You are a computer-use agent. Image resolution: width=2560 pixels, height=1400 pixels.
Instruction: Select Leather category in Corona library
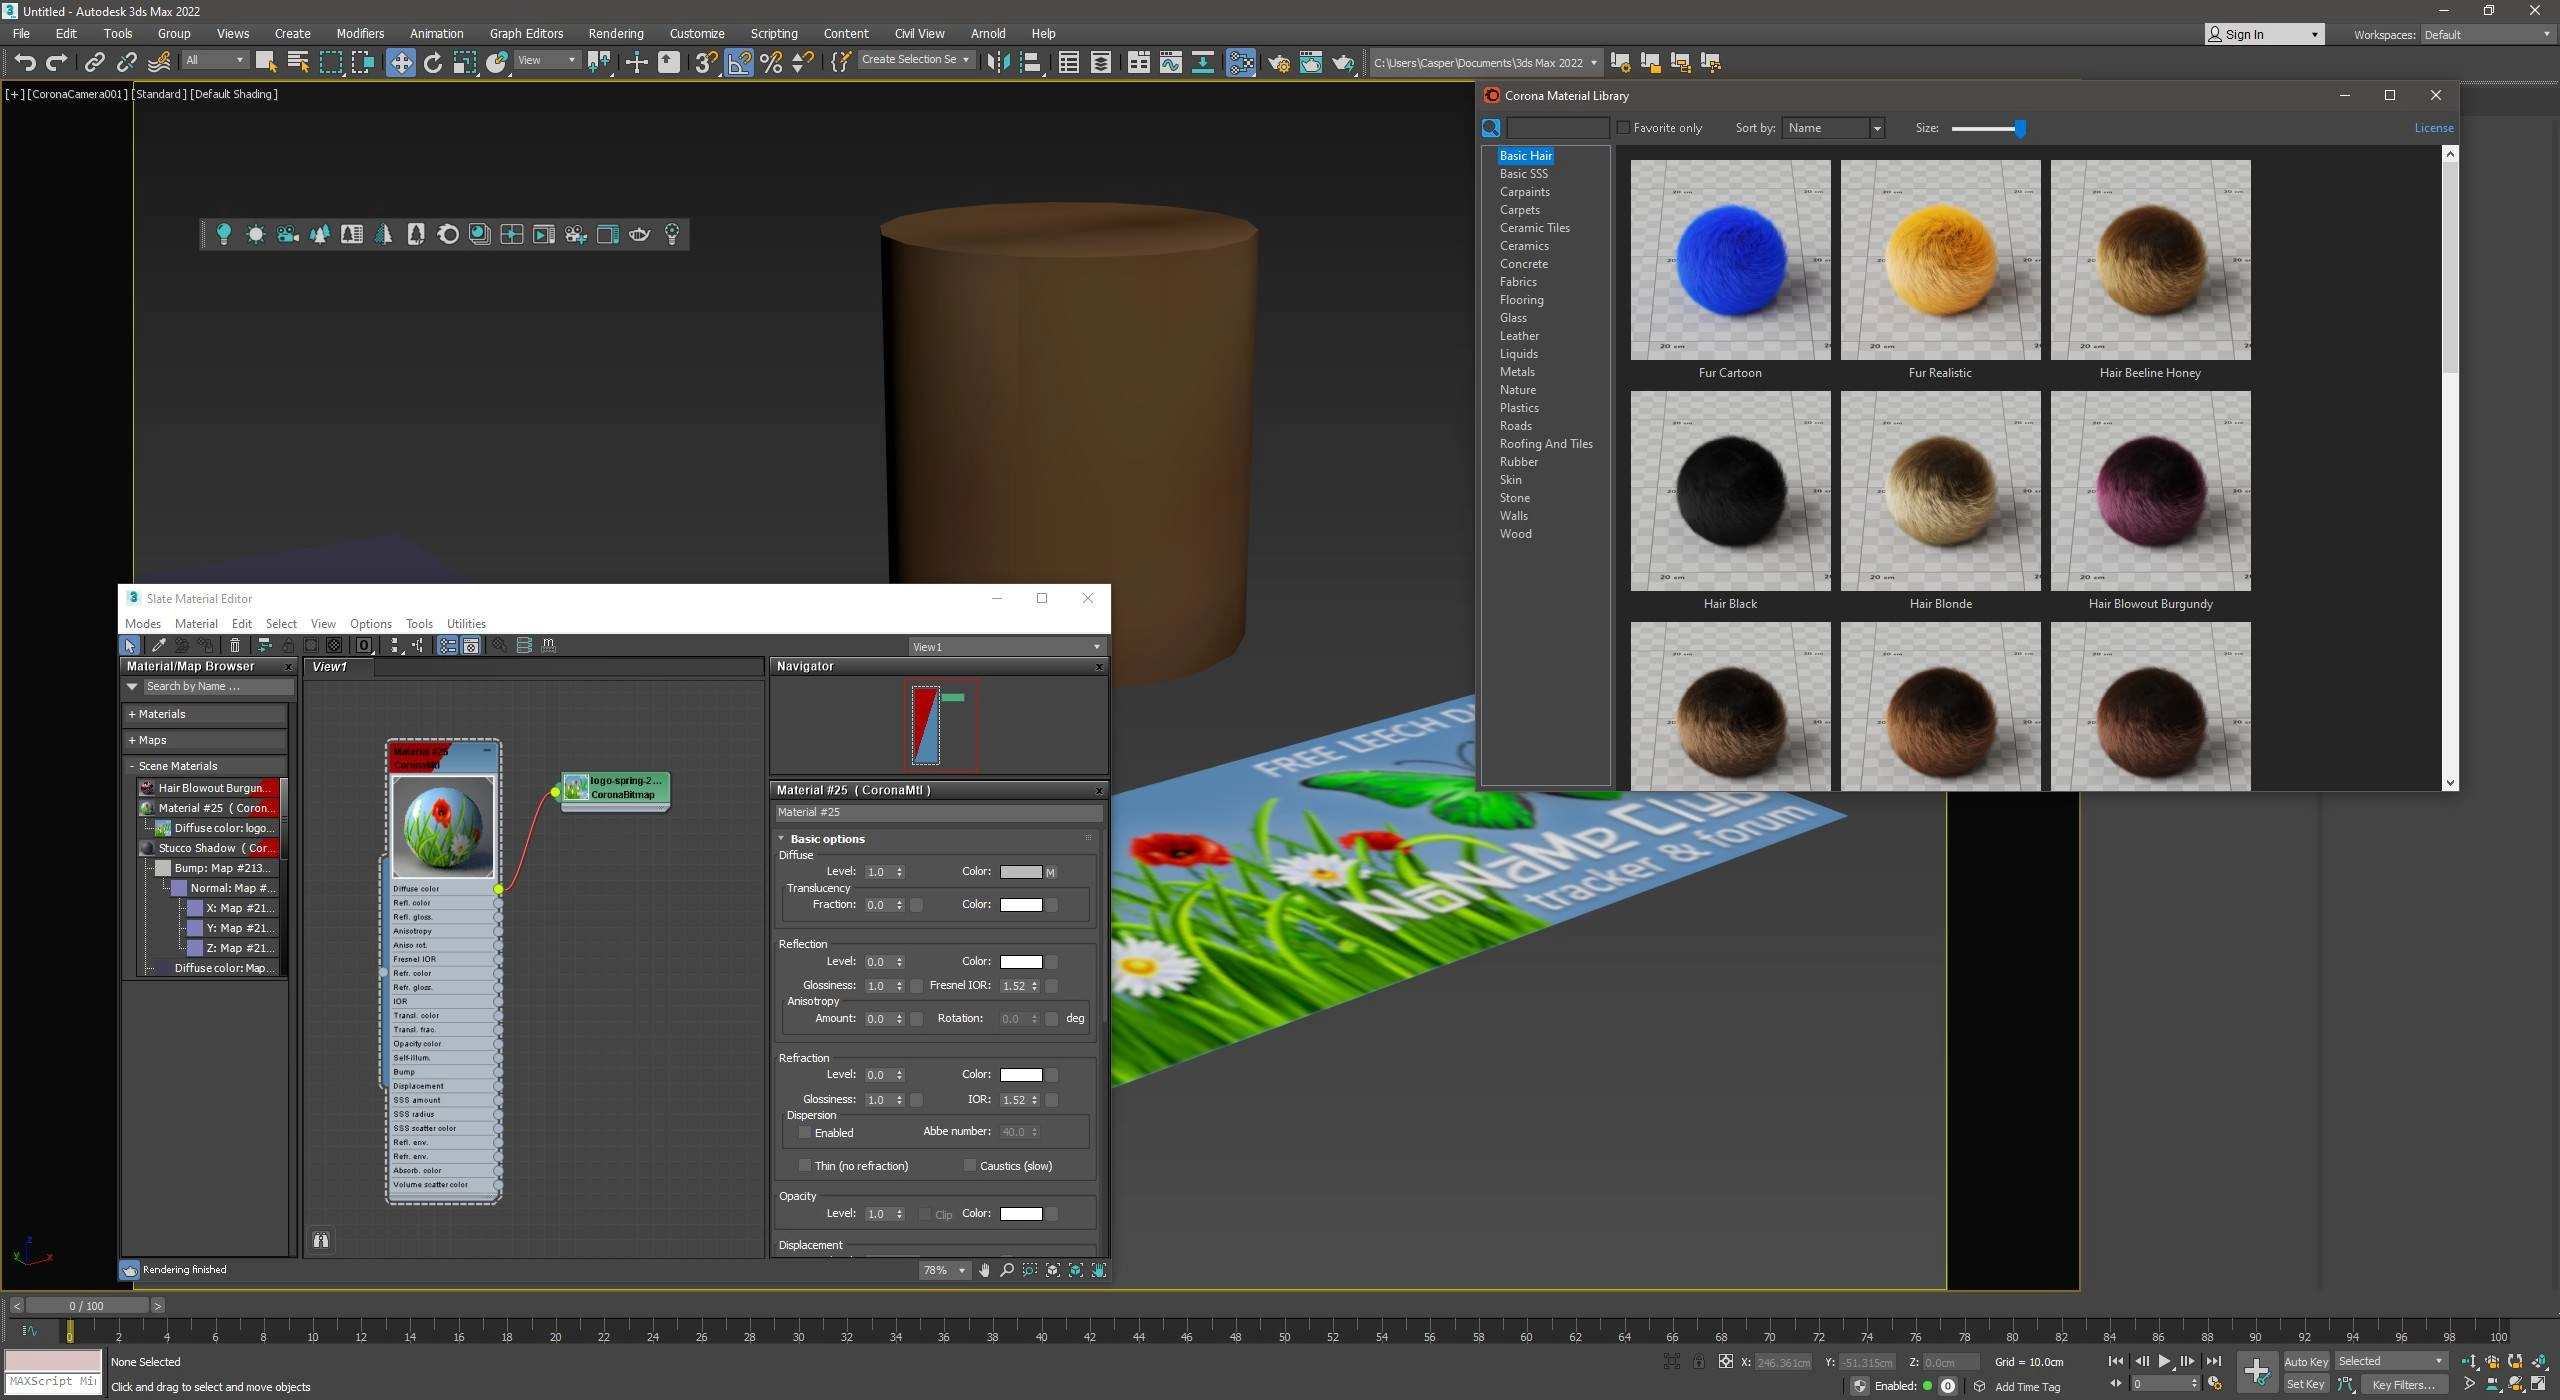tap(1519, 336)
